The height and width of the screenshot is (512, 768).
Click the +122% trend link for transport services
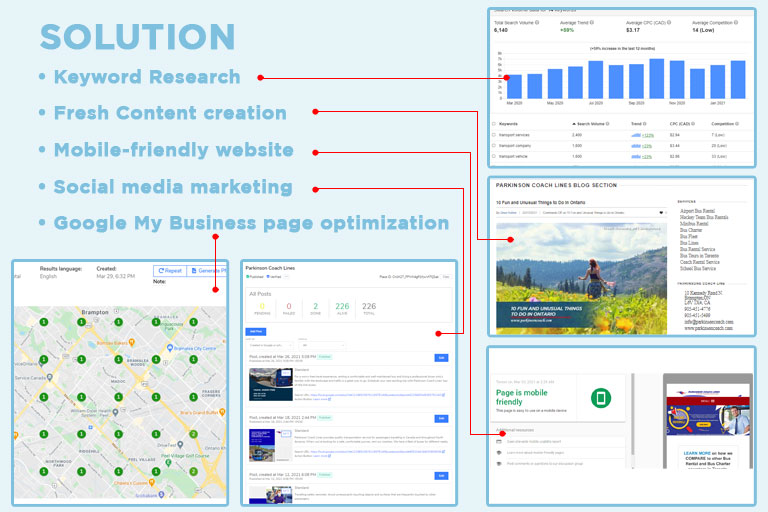tap(648, 135)
